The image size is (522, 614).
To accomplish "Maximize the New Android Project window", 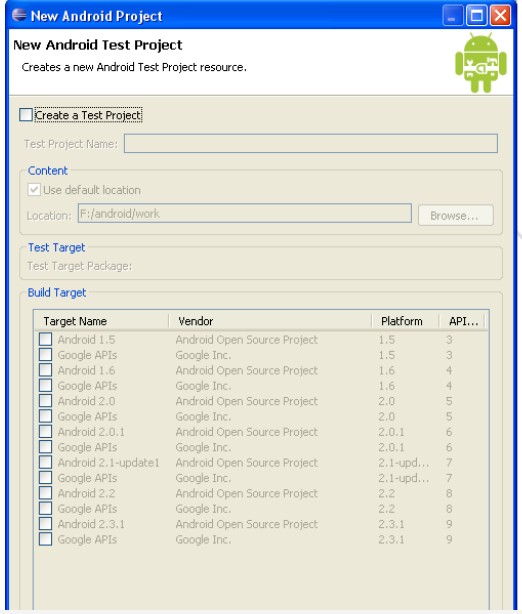I will [x=477, y=16].
